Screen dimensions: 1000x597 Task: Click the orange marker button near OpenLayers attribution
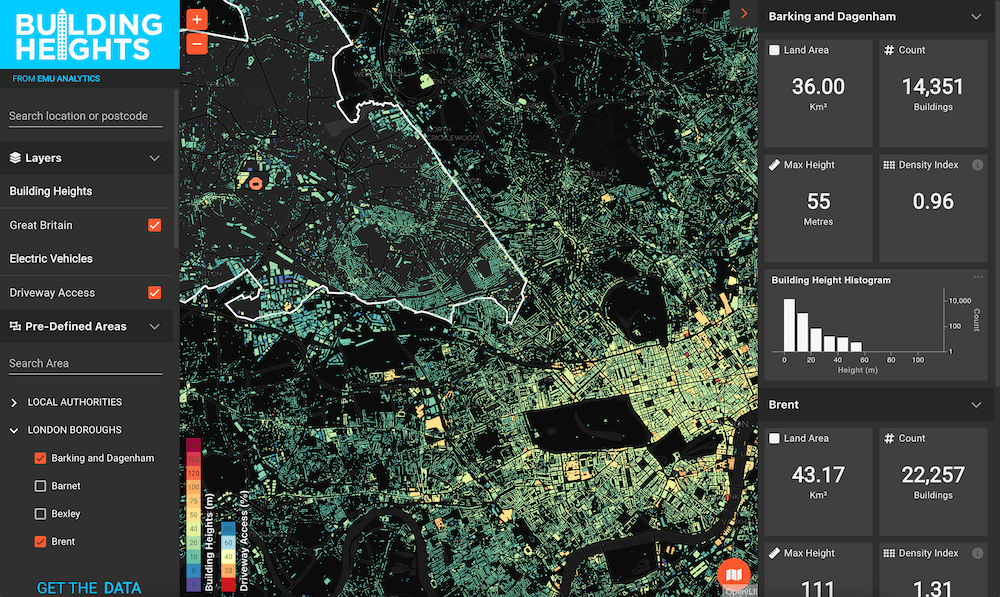coord(735,575)
